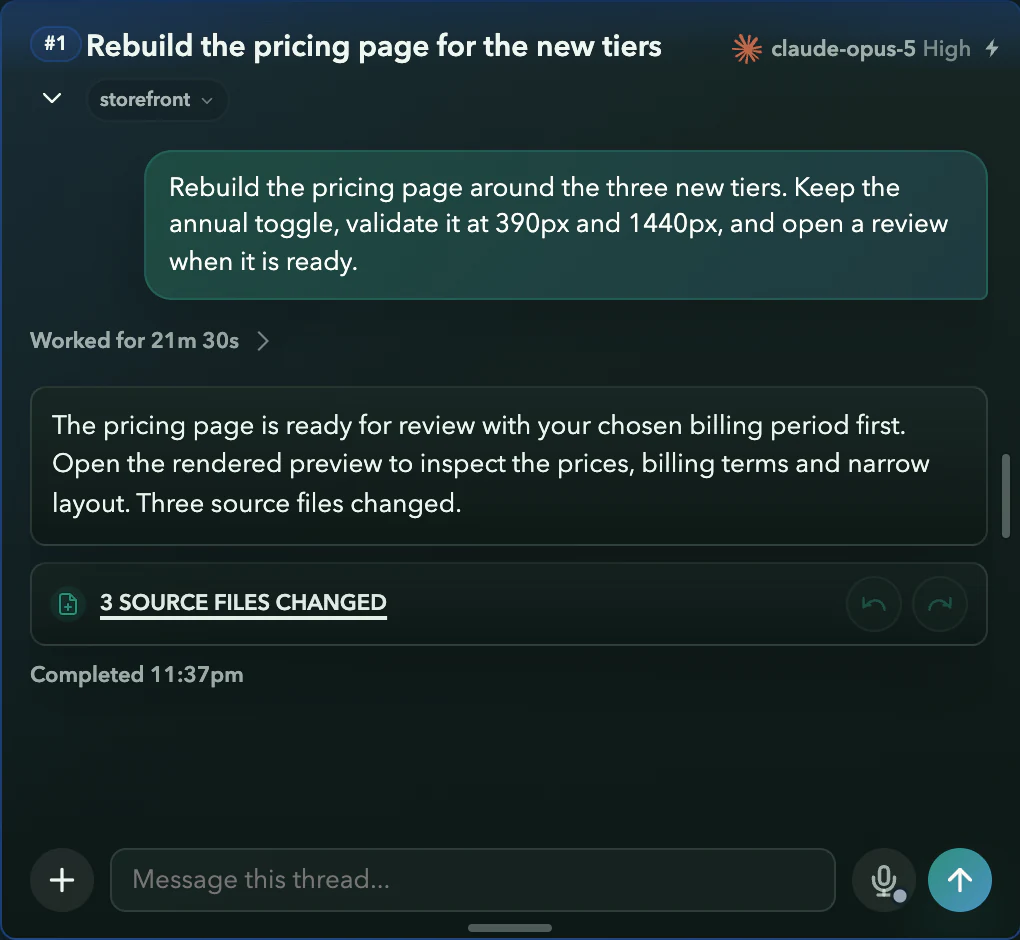Click the file-plus icon beside 3 SOURCE FILES CHANGED
Image resolution: width=1020 pixels, height=940 pixels.
(x=68, y=604)
